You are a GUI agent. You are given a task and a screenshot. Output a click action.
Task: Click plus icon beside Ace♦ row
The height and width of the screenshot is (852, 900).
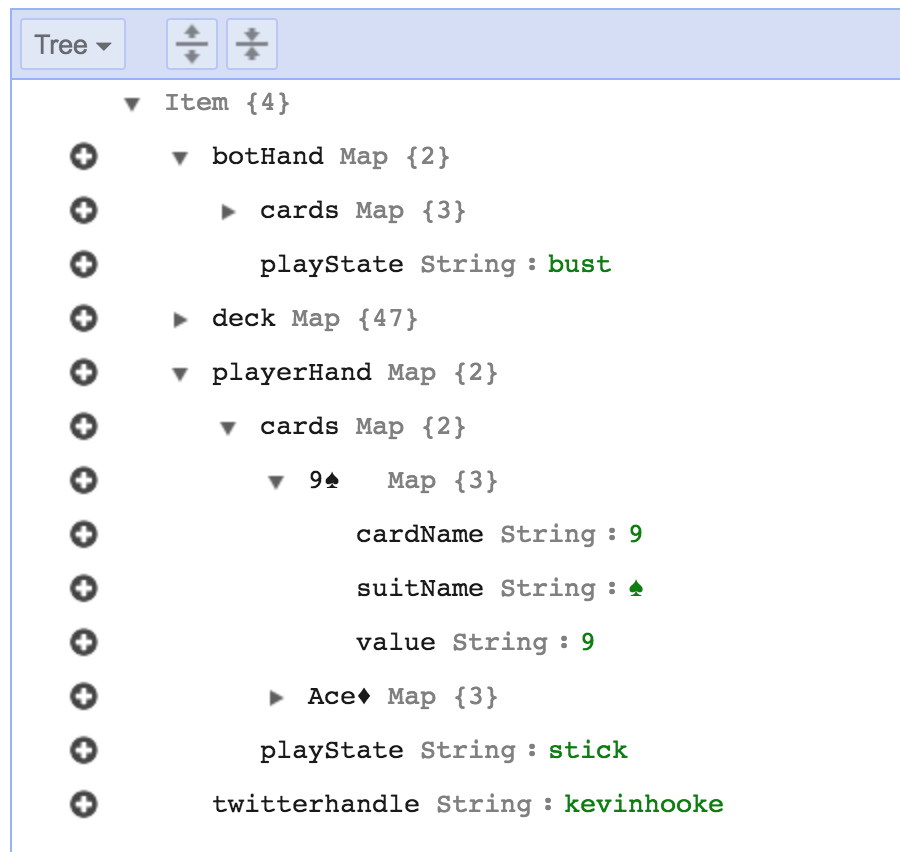(84, 696)
